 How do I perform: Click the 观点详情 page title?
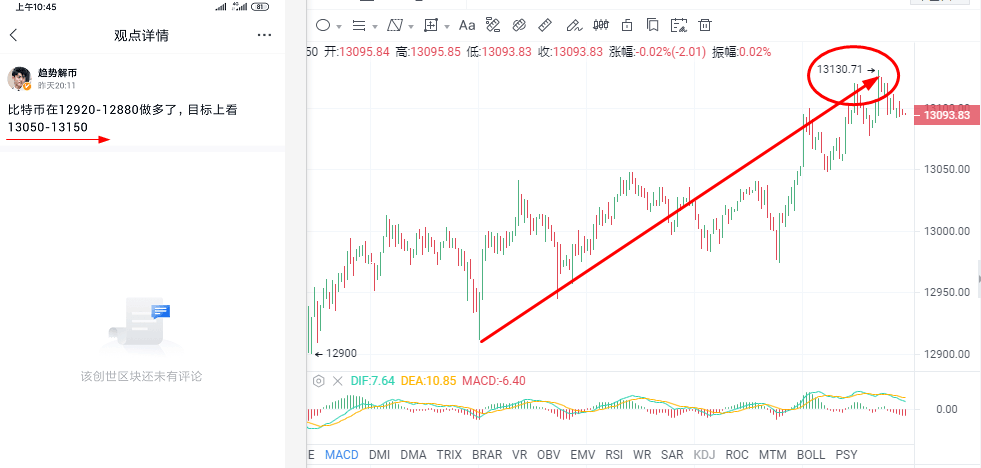[x=141, y=36]
